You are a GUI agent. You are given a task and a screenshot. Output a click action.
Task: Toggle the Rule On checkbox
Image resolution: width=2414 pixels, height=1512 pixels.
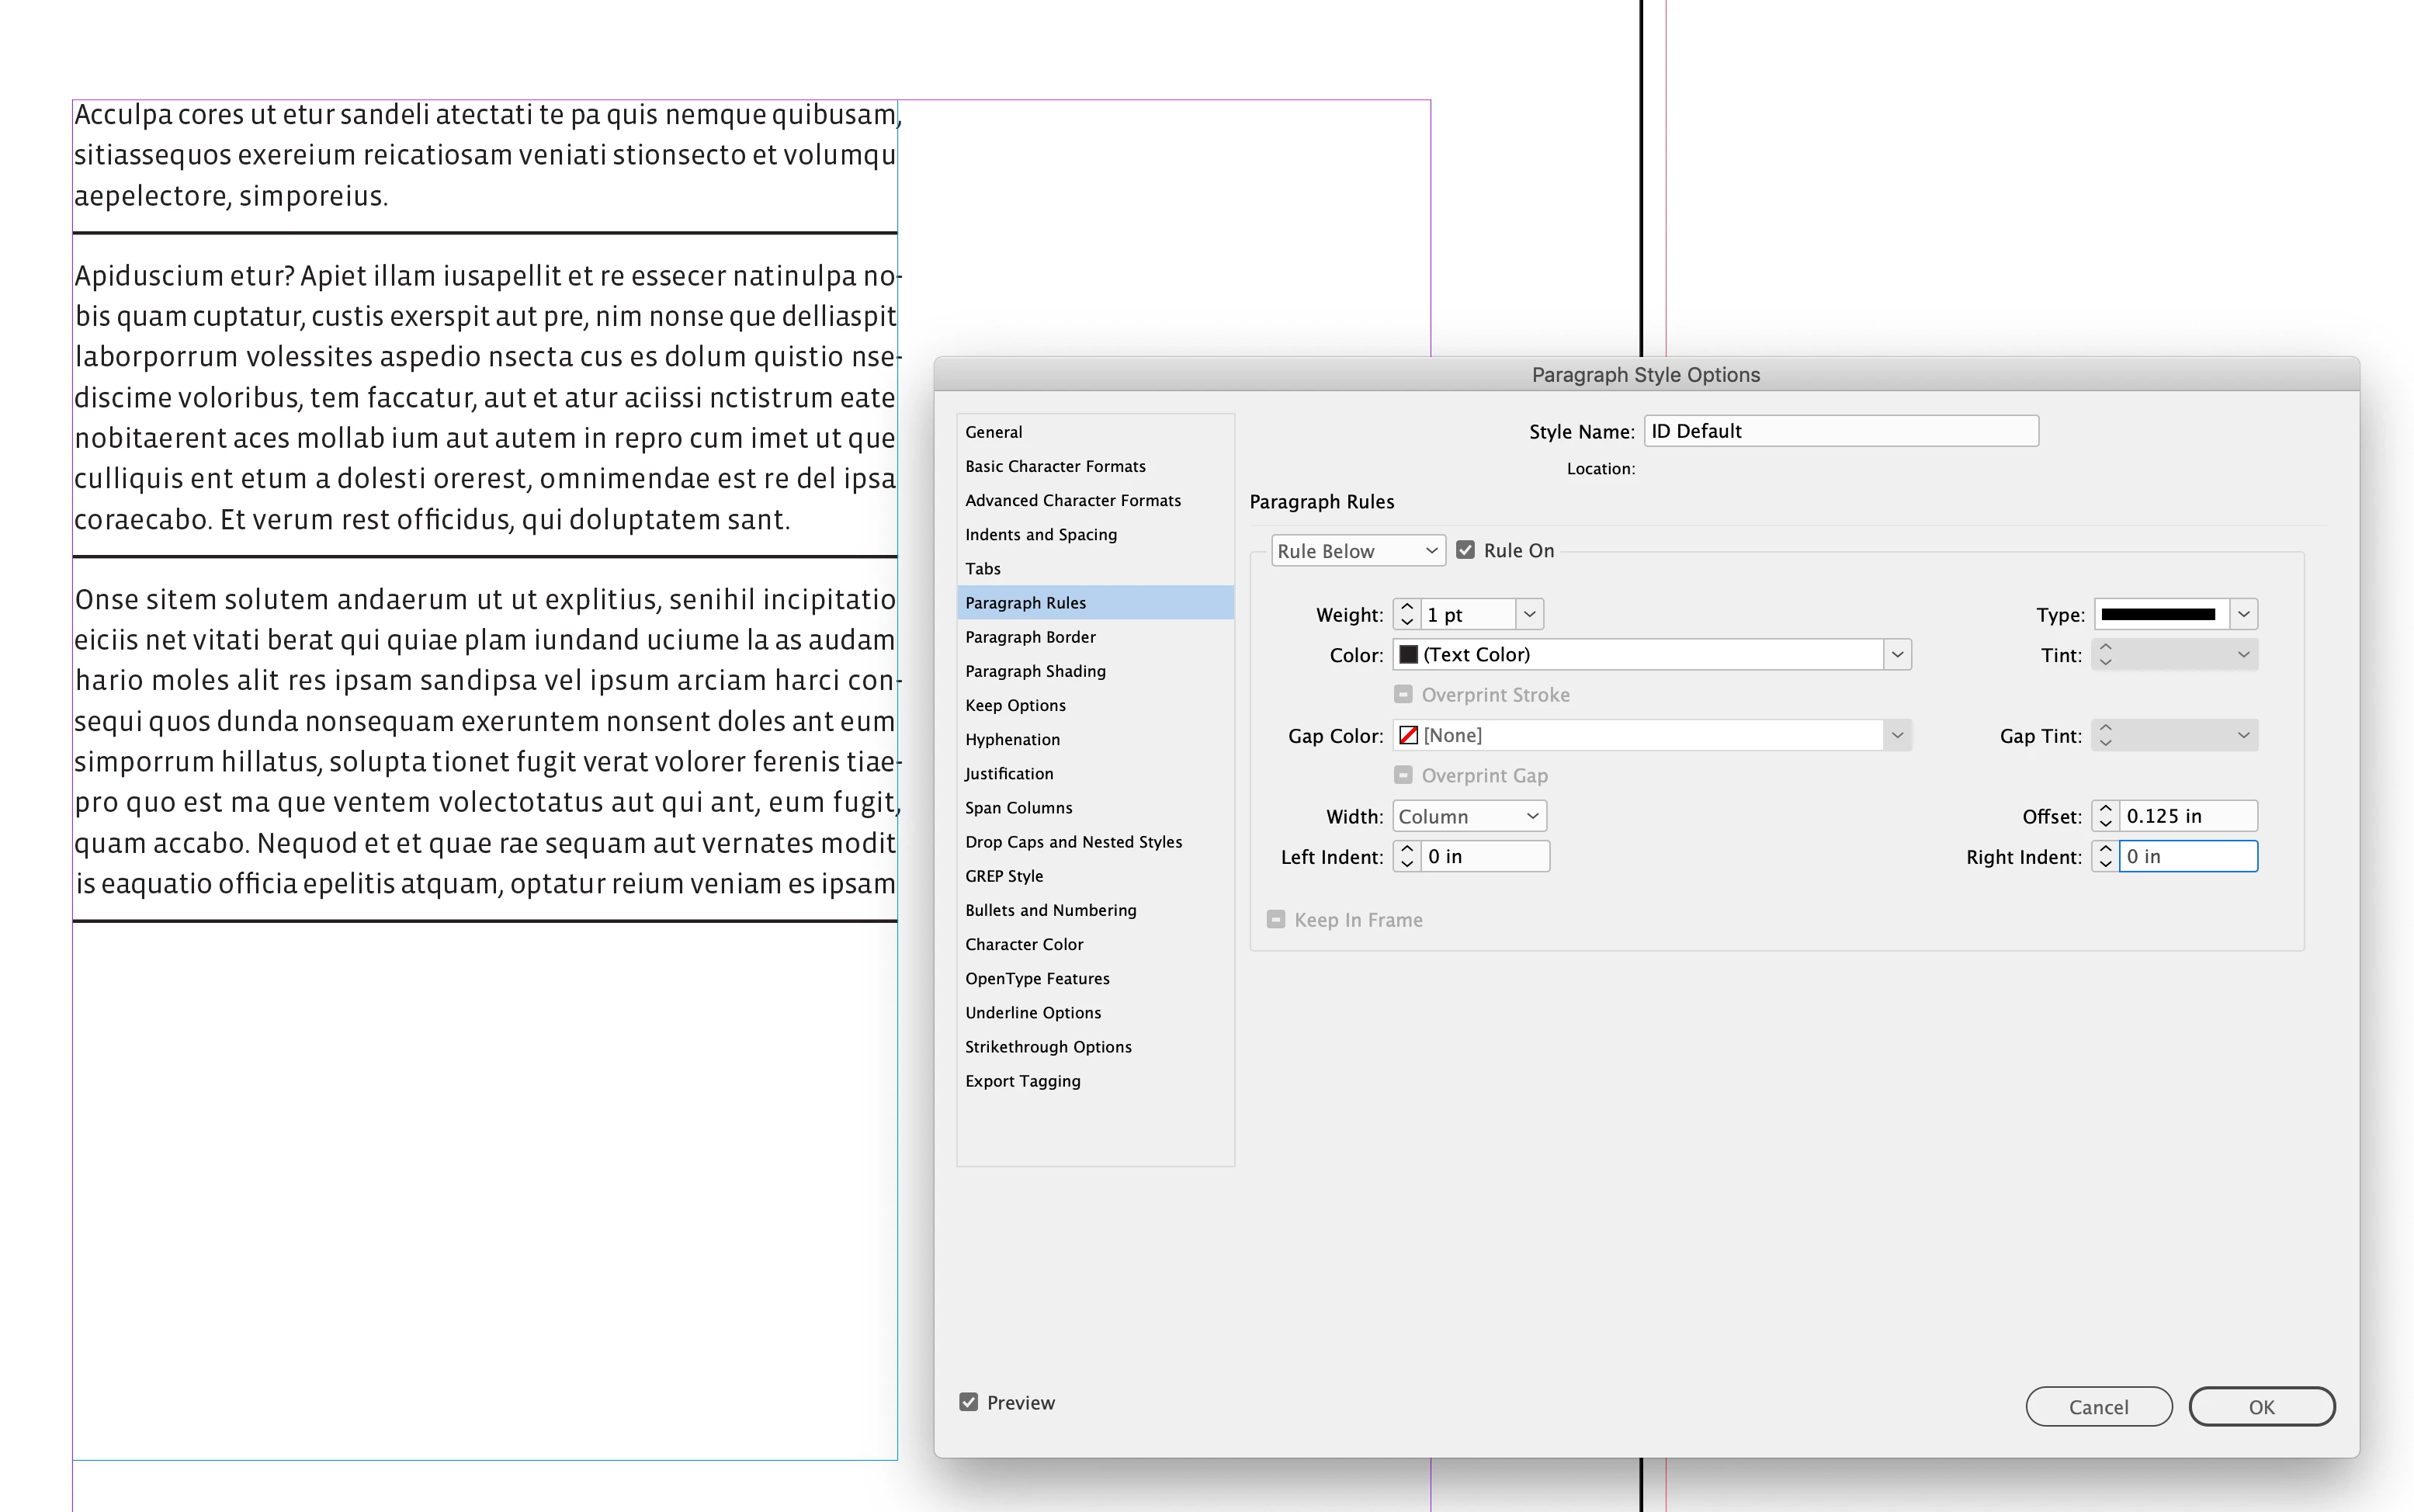(1465, 550)
